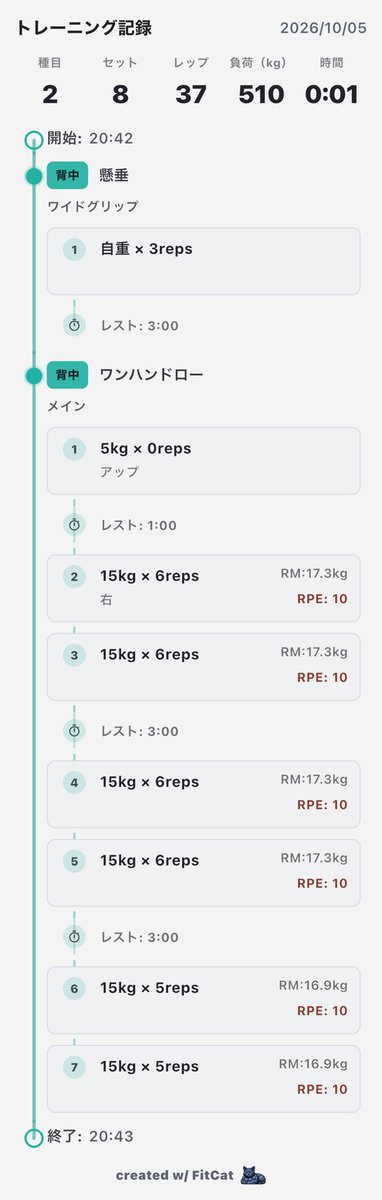Click the FitCat cat logo icon
The height and width of the screenshot is (1200, 382).
254,1175
